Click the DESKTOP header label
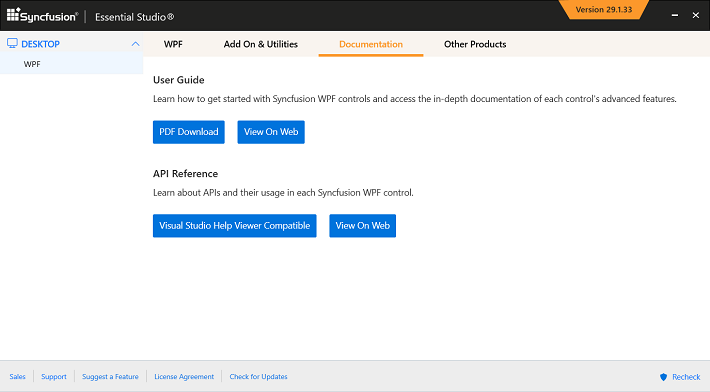Screen dimensions: 710x392 (x=40, y=44)
